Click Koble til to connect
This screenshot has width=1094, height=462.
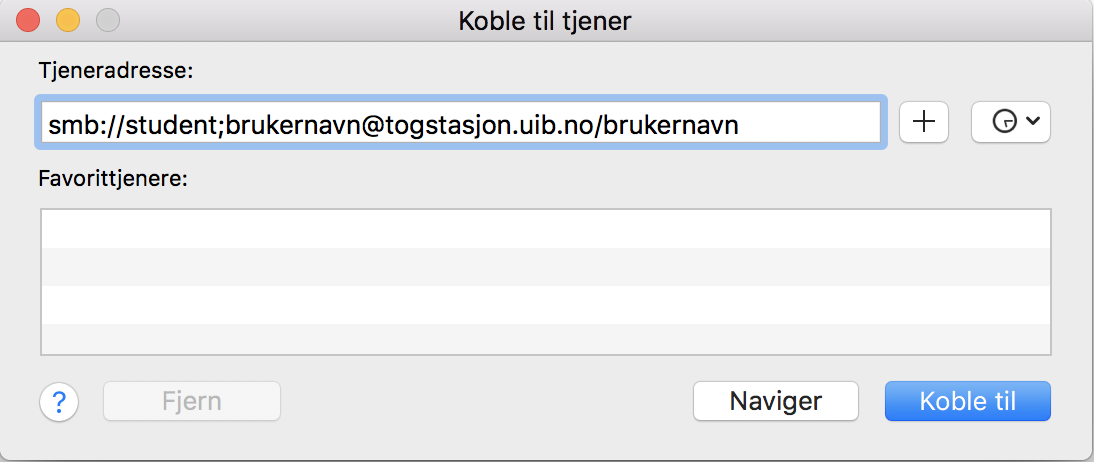click(967, 402)
